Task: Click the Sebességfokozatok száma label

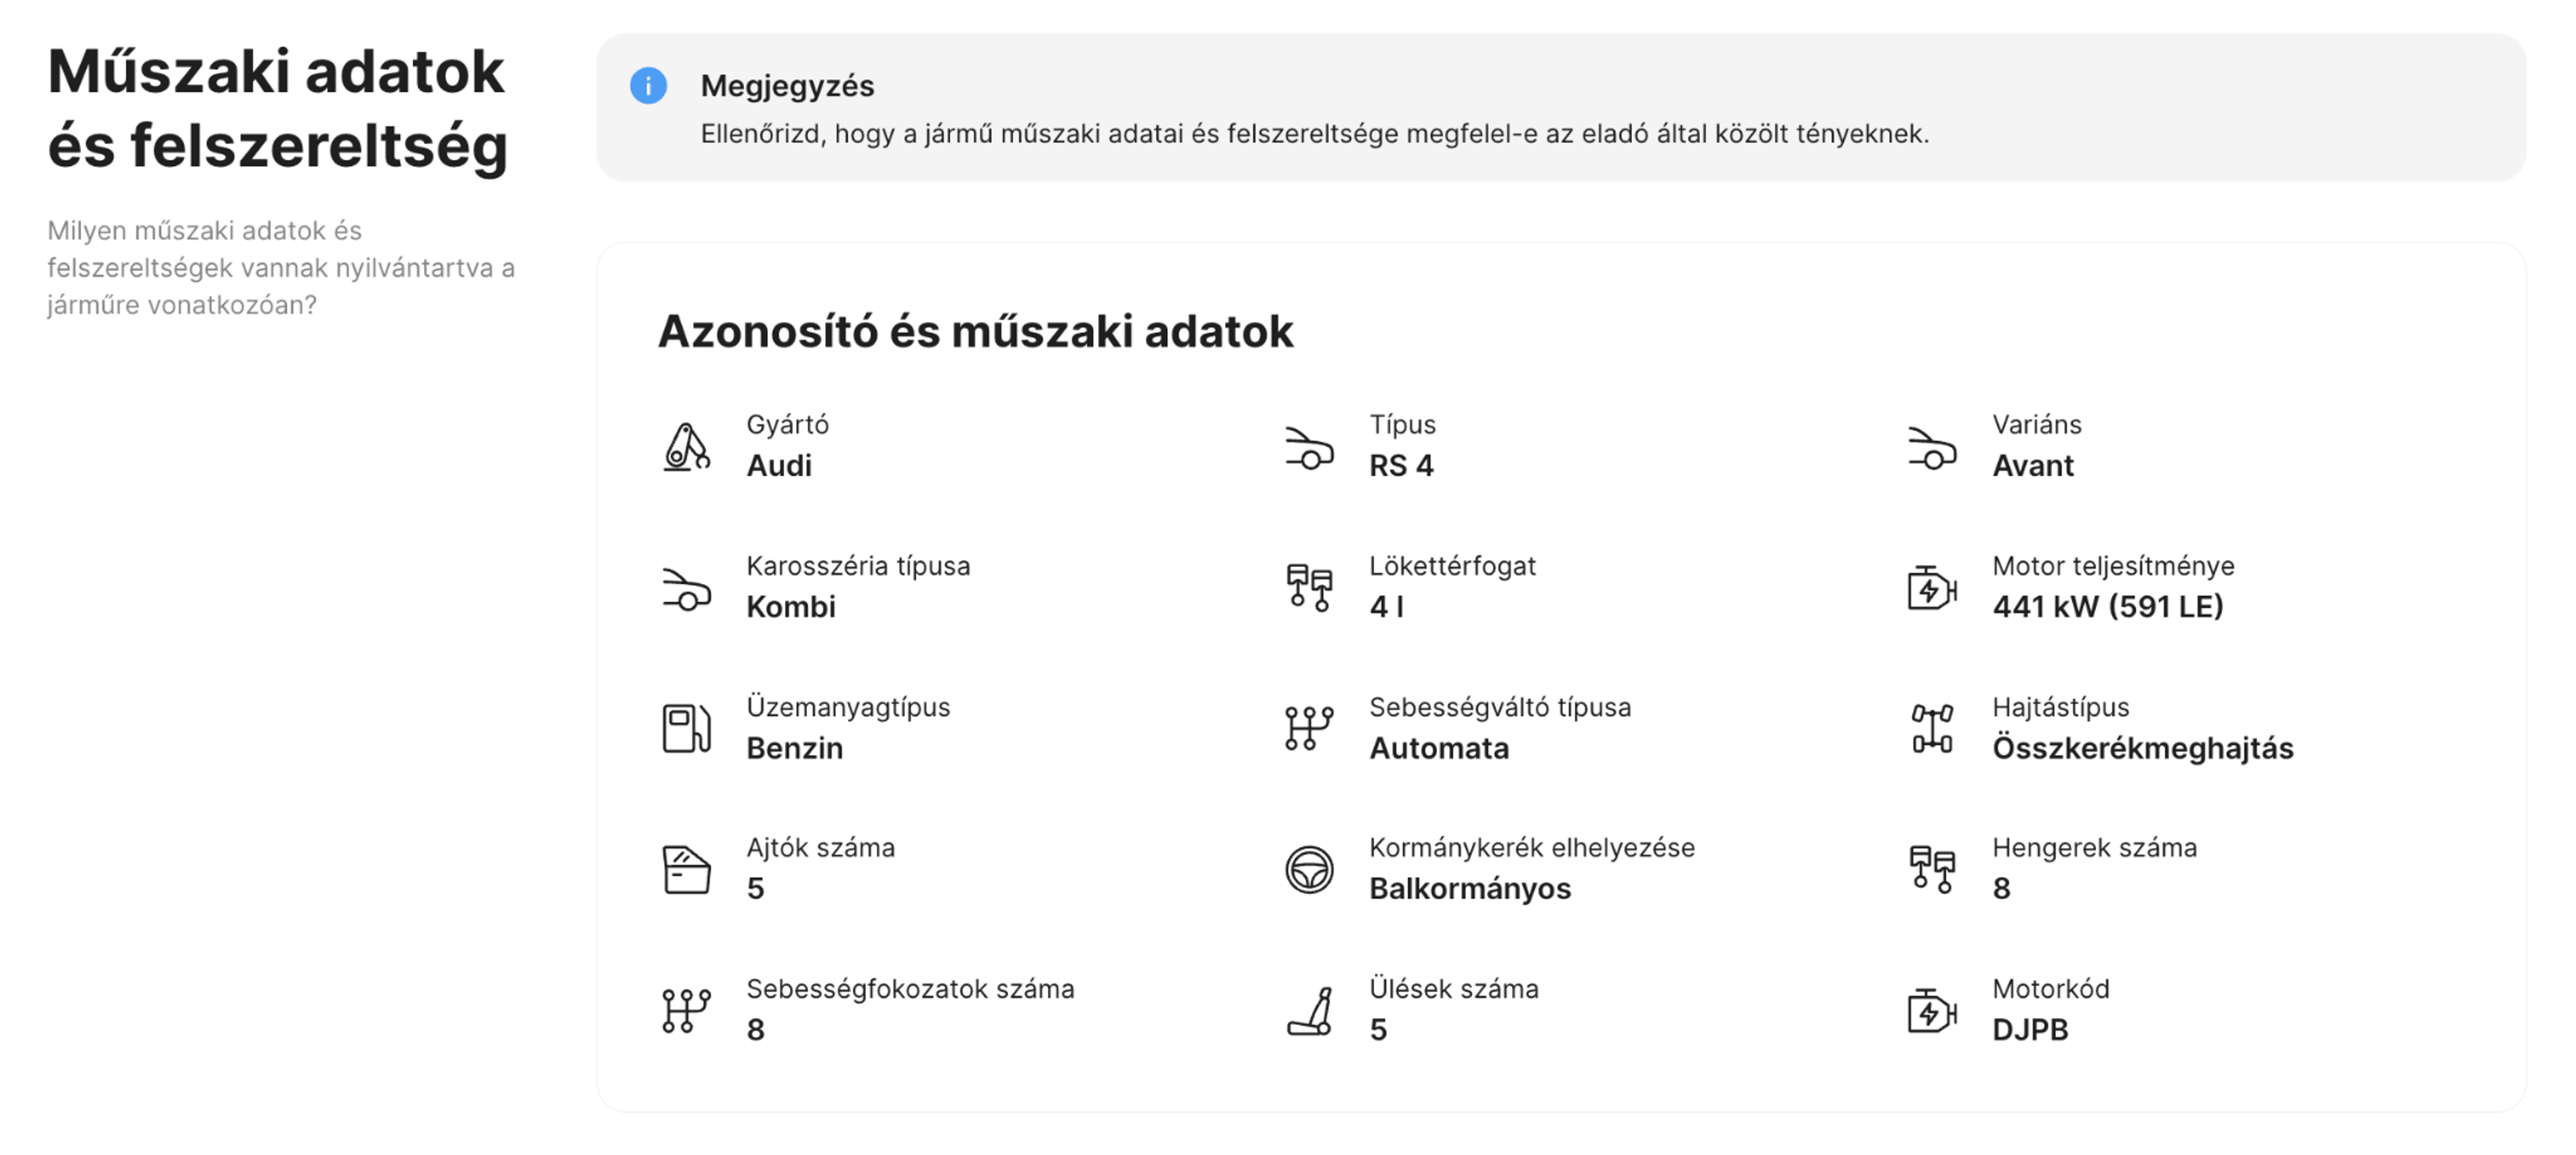Action: click(x=910, y=989)
